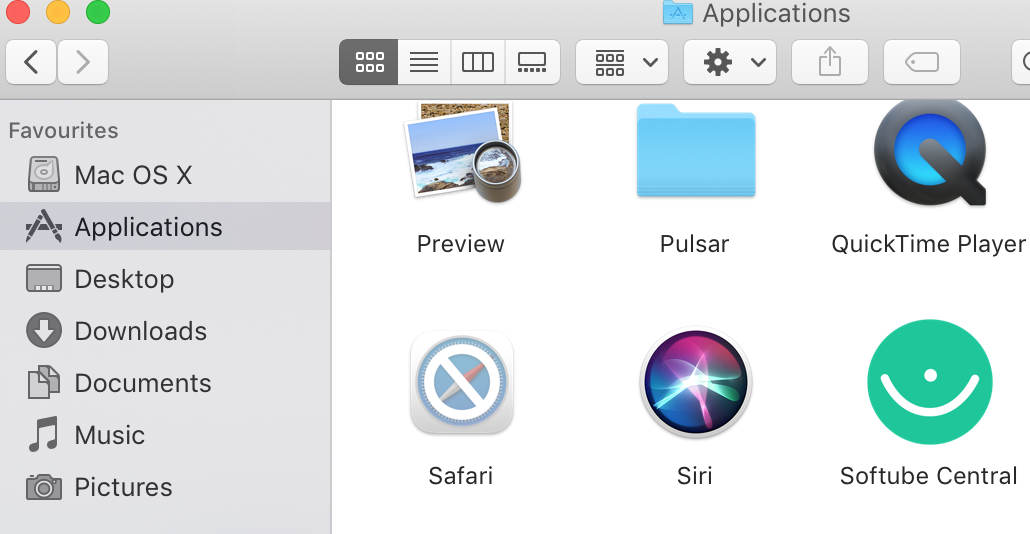Select the Safari app icon

point(462,382)
